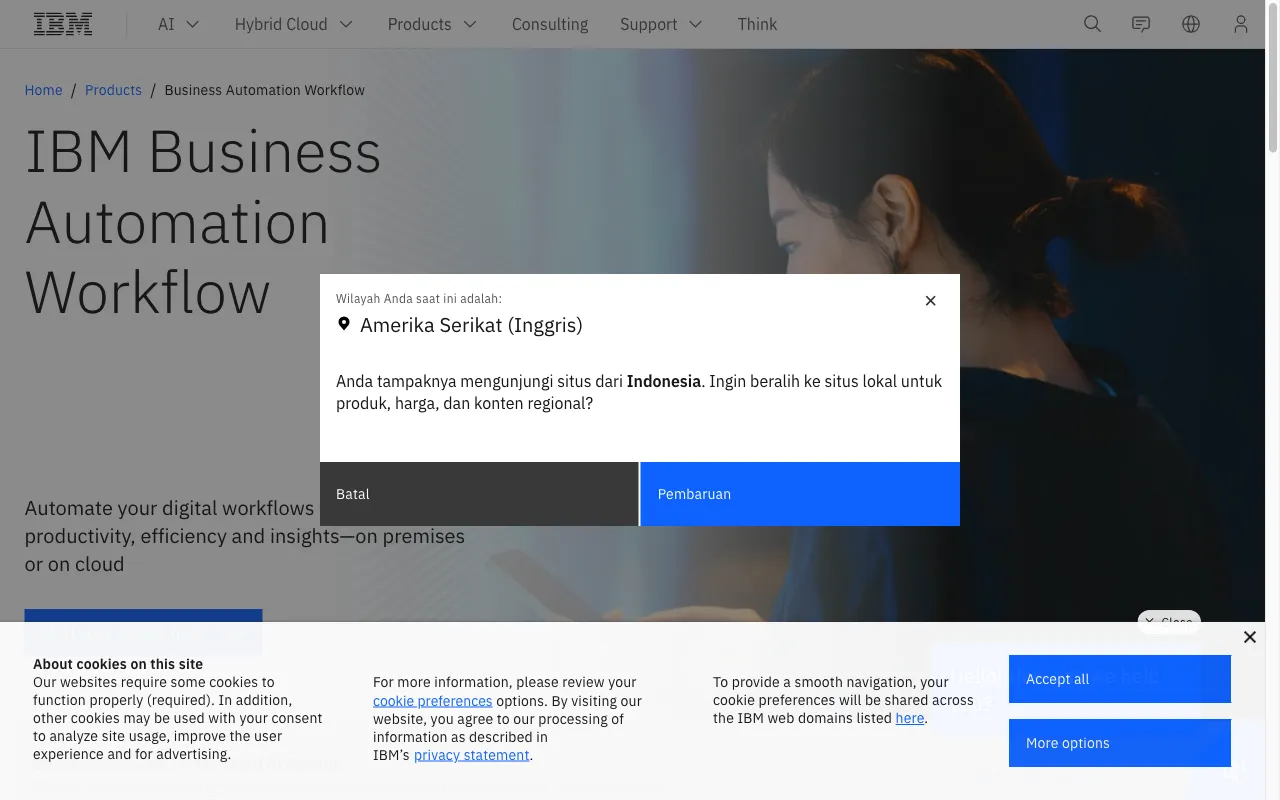
Task: Open the user profile icon
Action: pos(1241,24)
